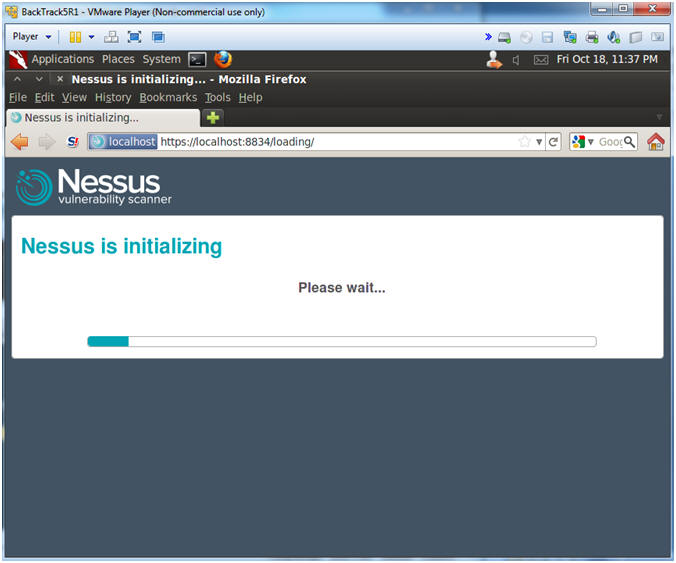Viewport: 676px width, 563px height.
Task: Click the URL address field
Action: (338, 141)
